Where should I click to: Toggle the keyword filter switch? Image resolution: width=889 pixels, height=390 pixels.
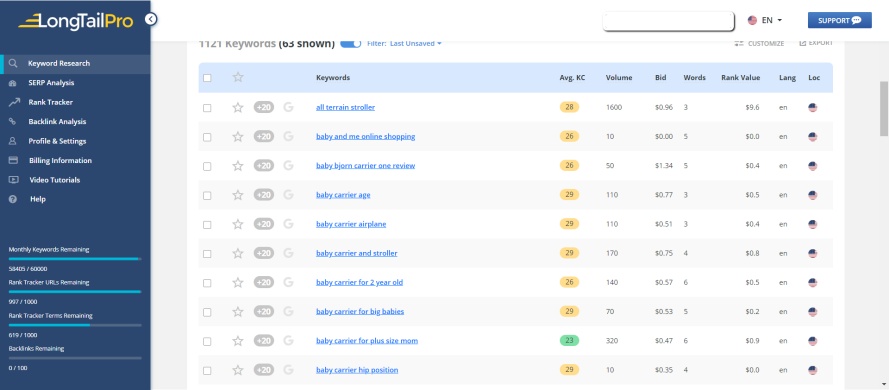350,44
